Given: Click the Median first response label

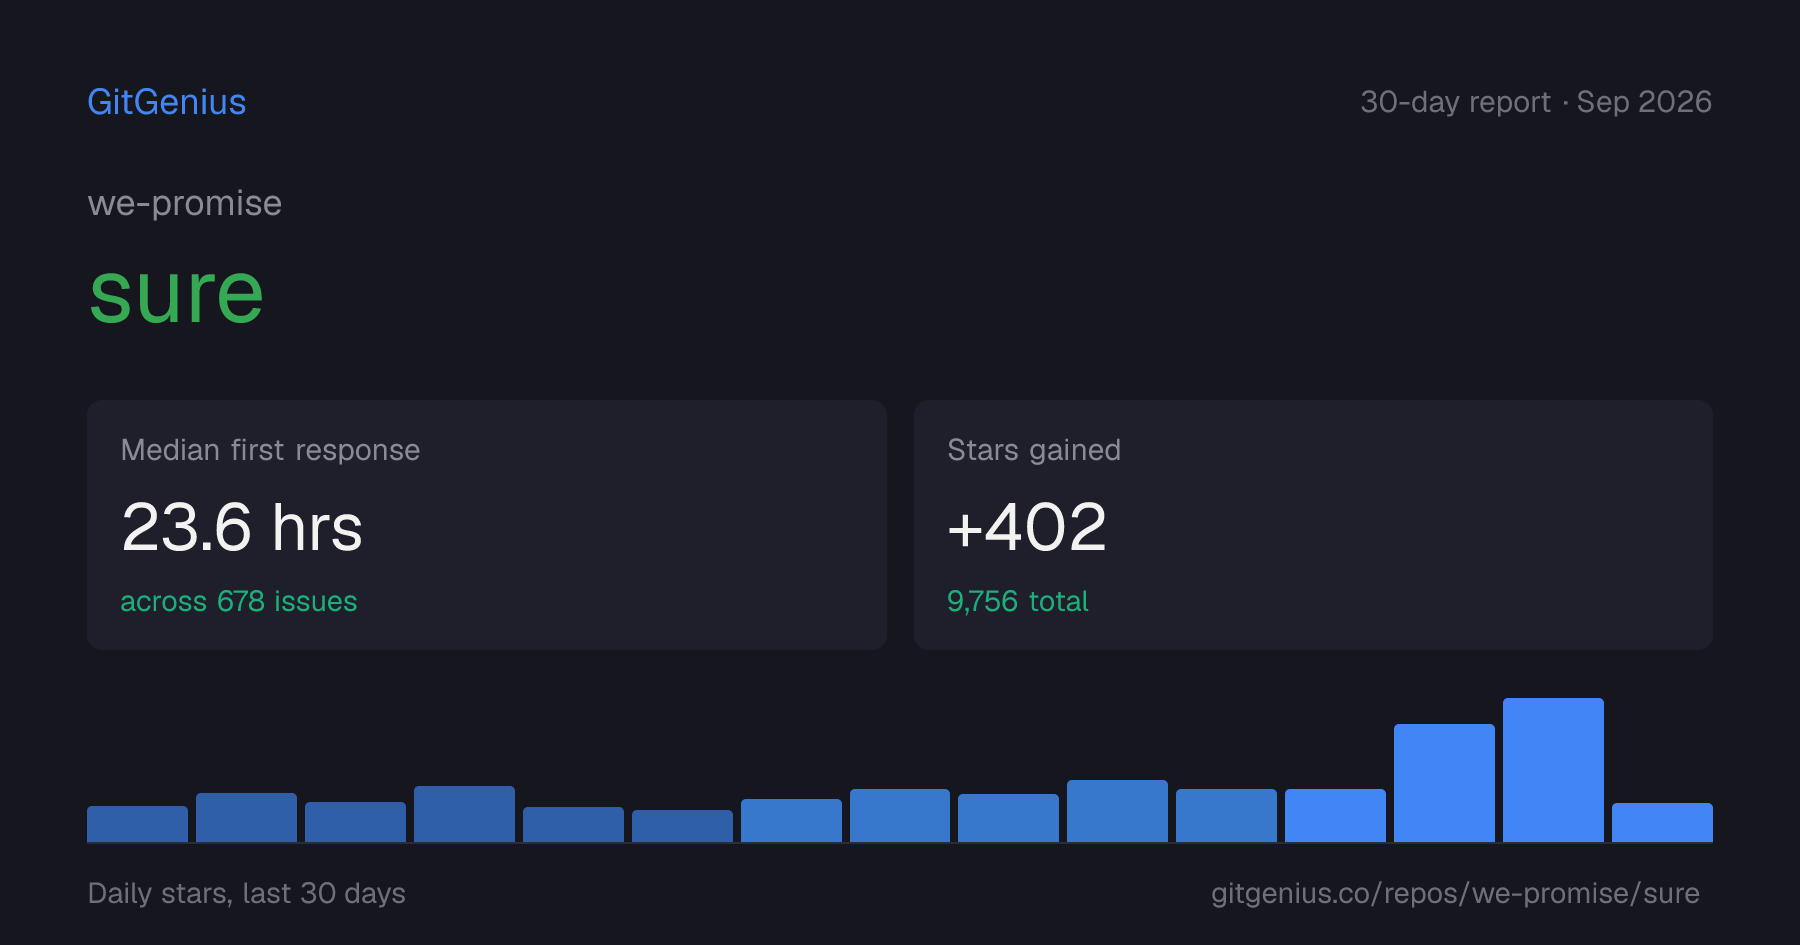Looking at the screenshot, I should [x=270, y=450].
